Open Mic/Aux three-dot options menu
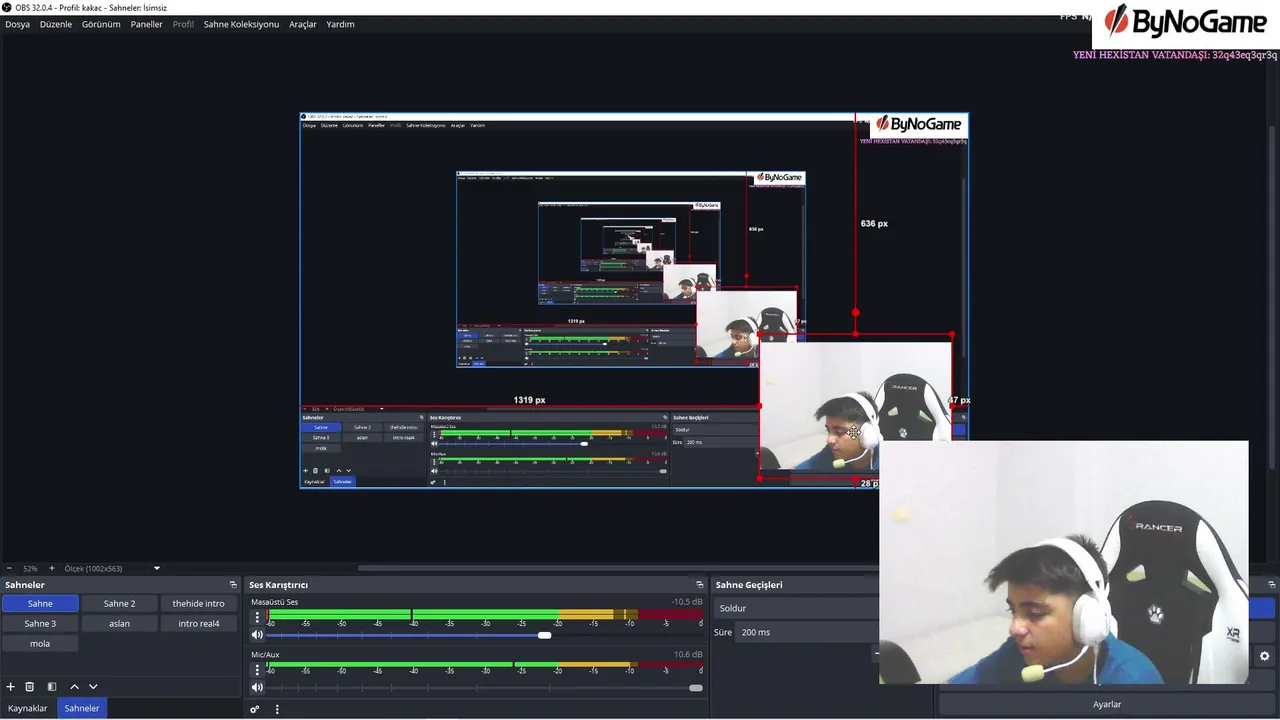The image size is (1280, 720). point(257,669)
